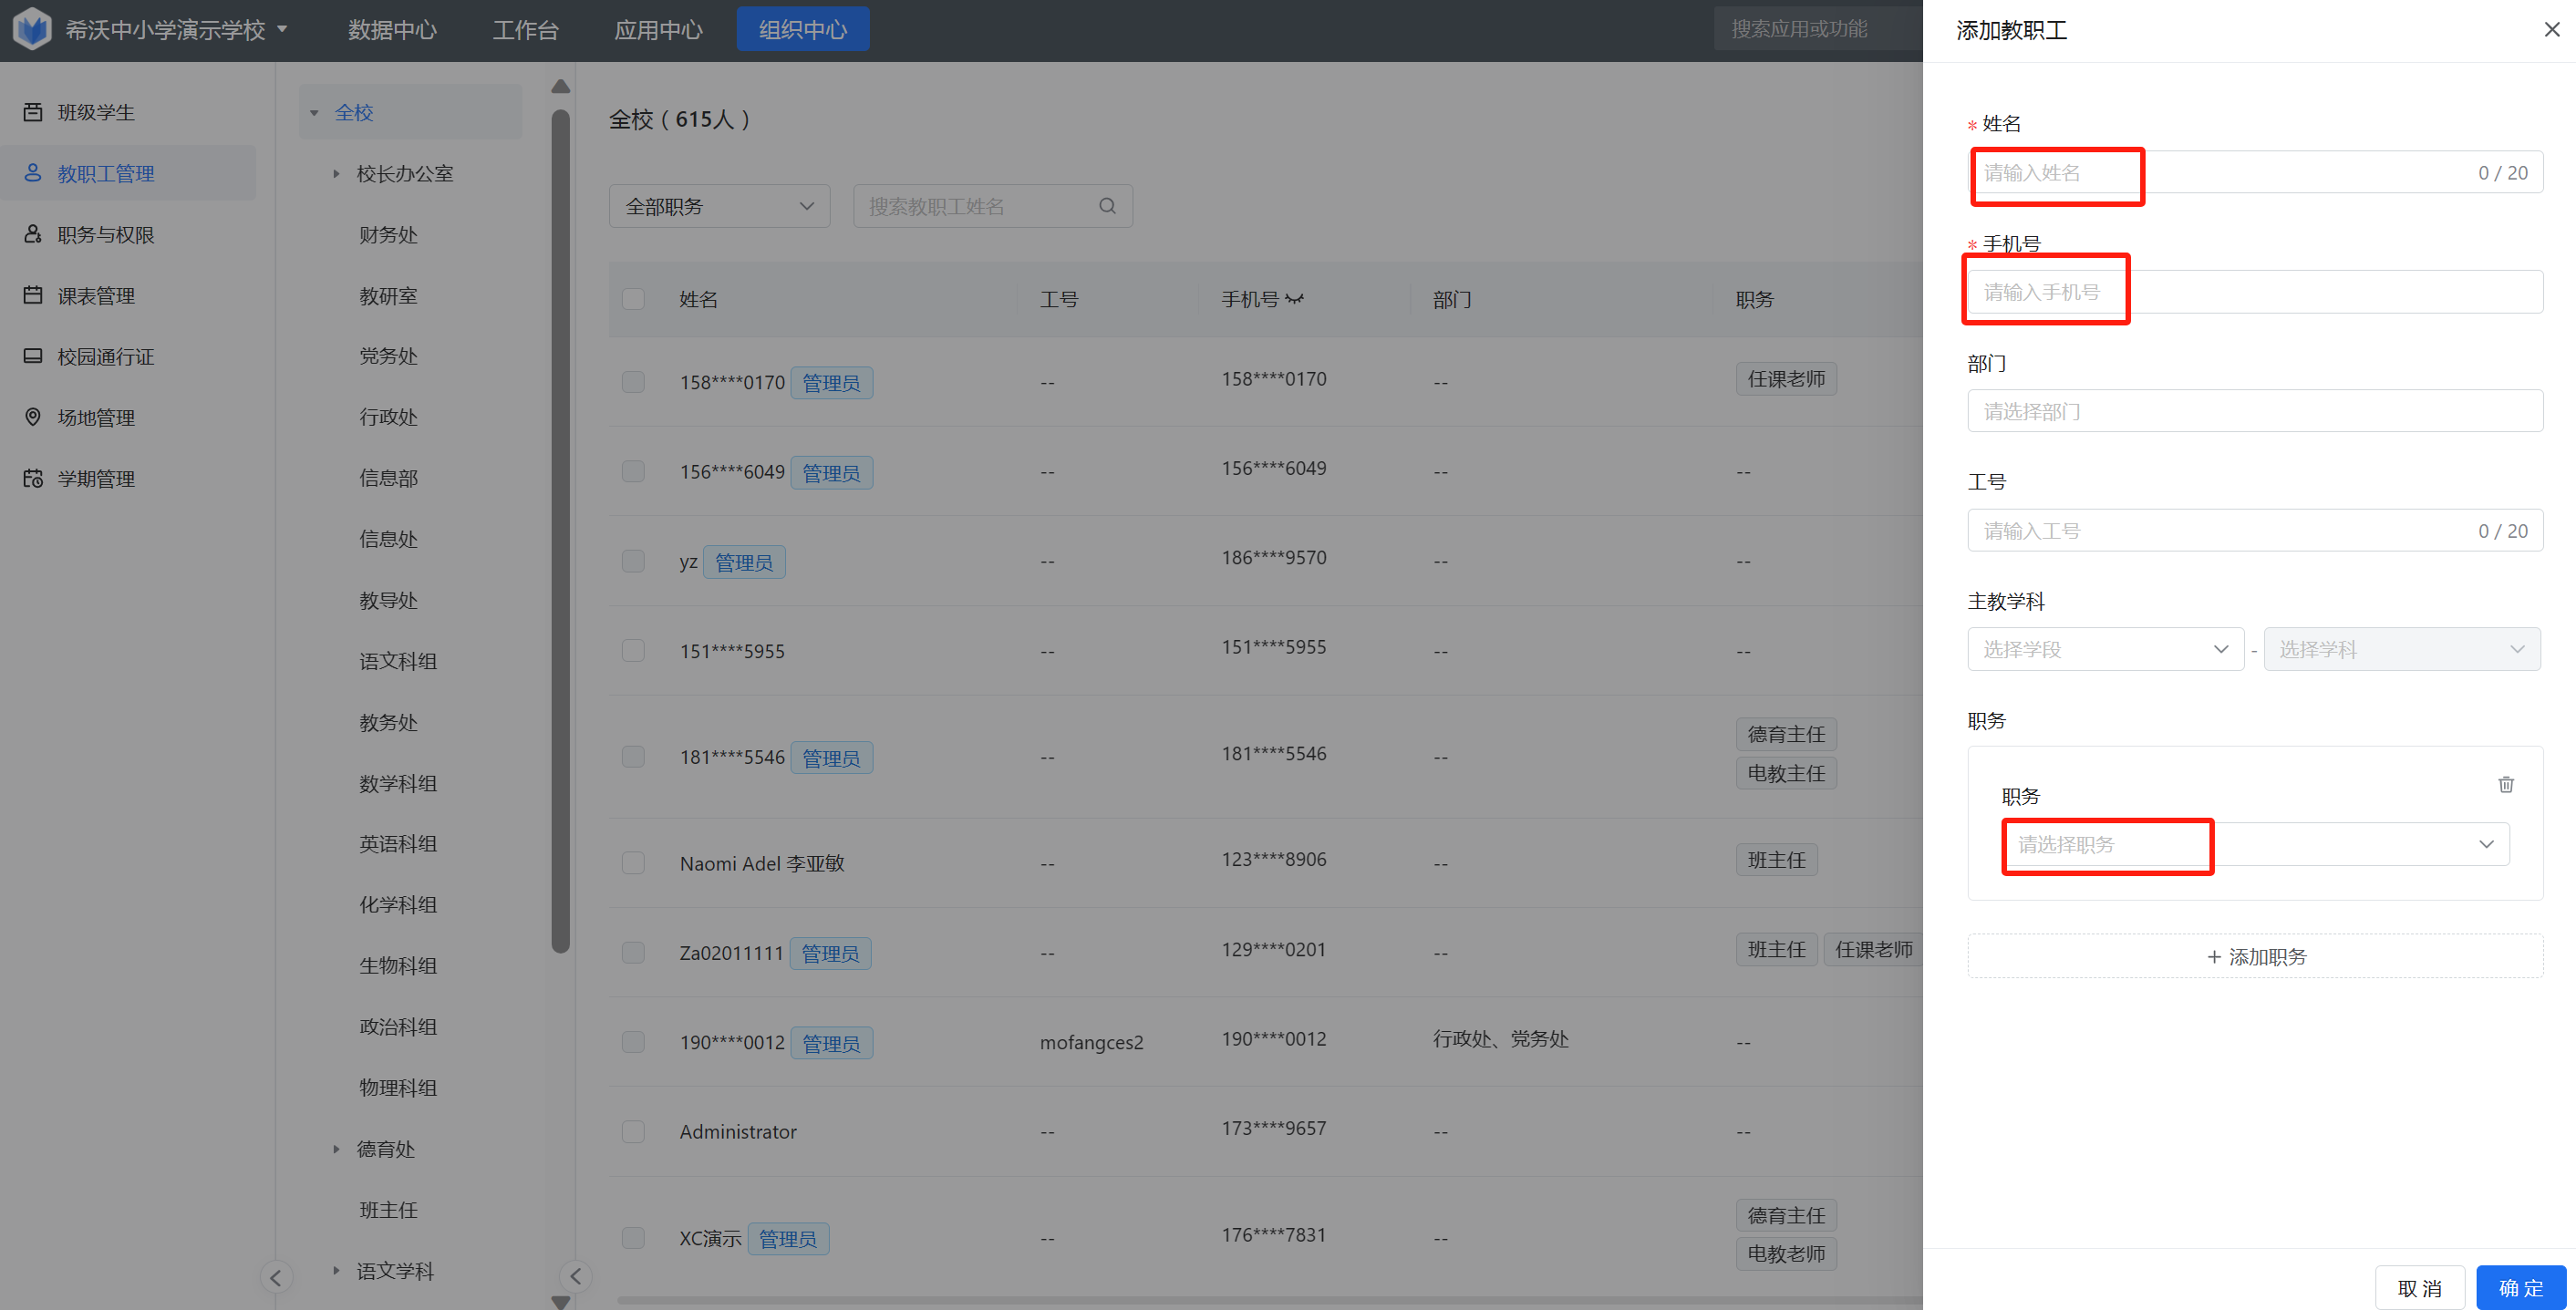Screen dimensions: 2576x1310
Task: Select 物理科组 in department tree
Action: point(398,1087)
